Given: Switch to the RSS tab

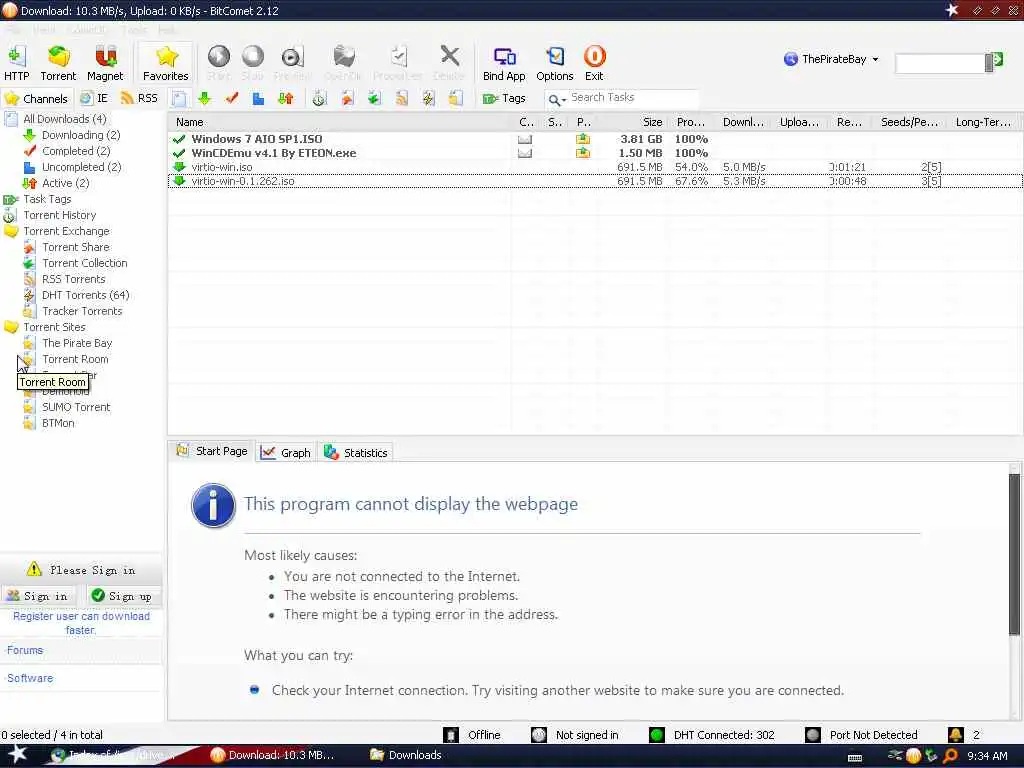Looking at the screenshot, I should [140, 99].
